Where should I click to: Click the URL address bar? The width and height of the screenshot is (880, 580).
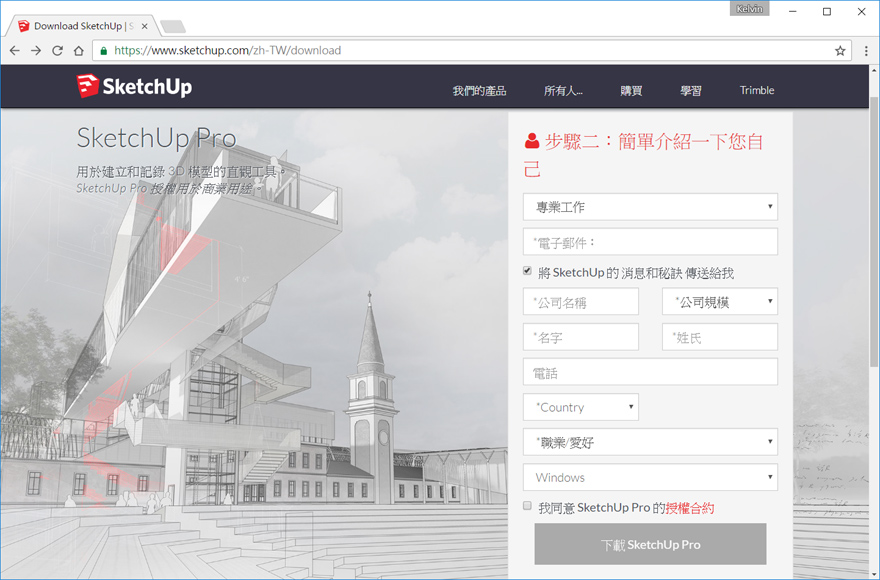pyautogui.click(x=471, y=51)
